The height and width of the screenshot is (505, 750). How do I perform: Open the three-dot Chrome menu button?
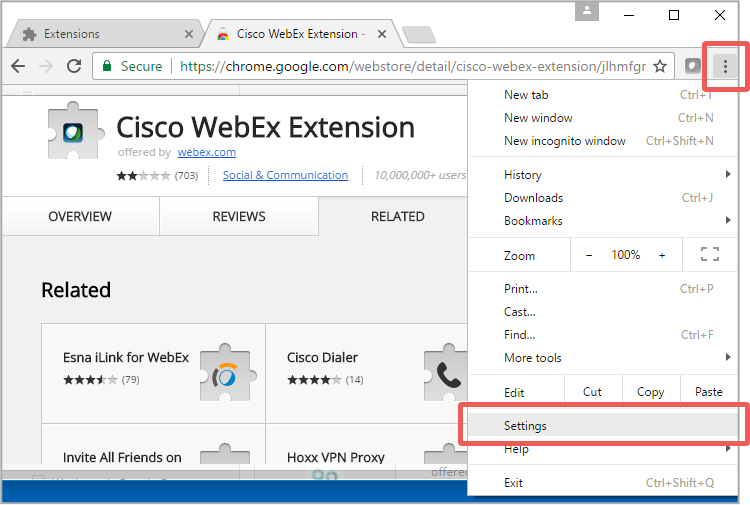(725, 66)
